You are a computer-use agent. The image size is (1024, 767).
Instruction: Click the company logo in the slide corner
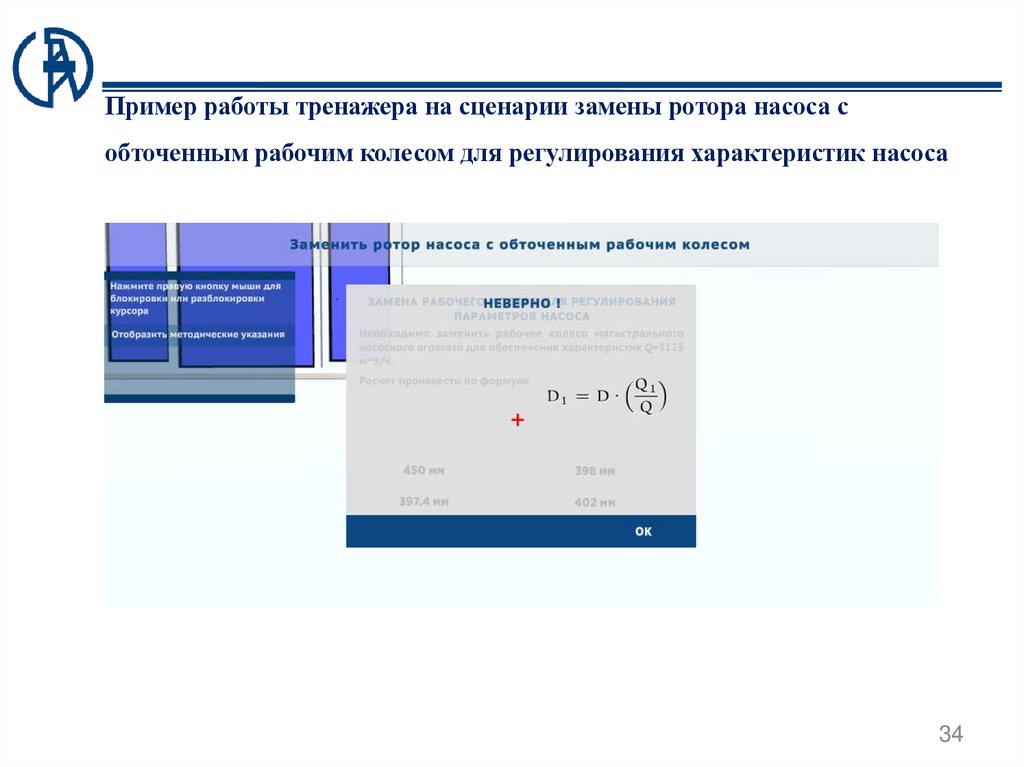click(x=53, y=67)
